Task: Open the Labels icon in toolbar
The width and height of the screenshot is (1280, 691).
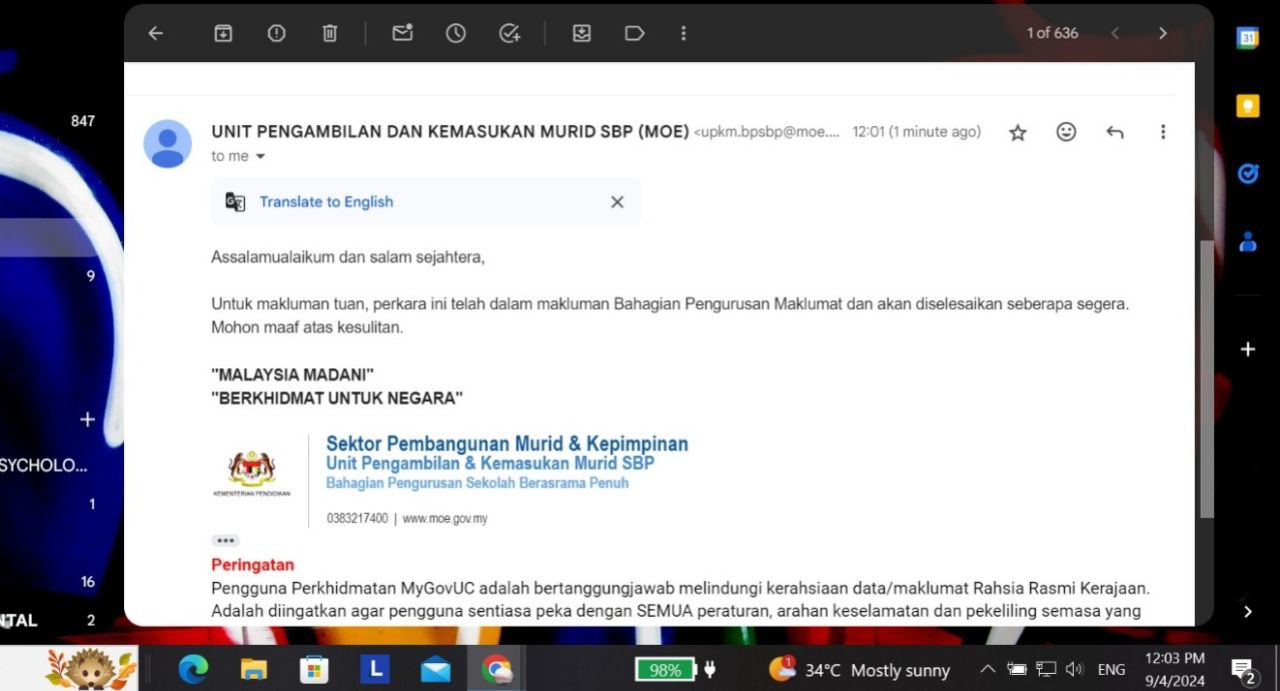Action: pos(634,33)
